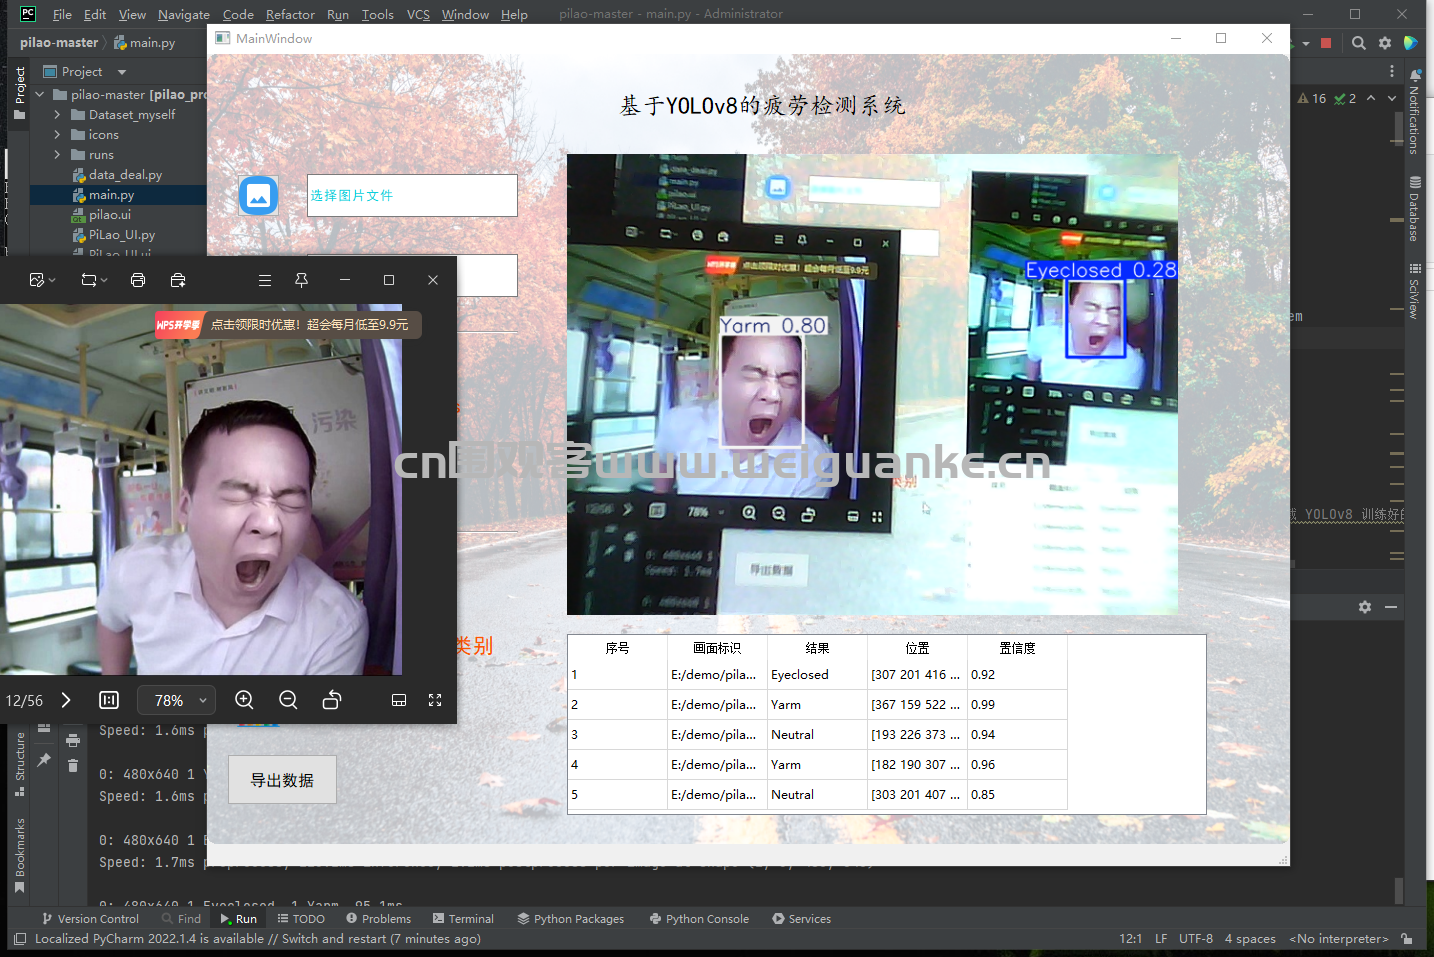Go to next image in viewer
Image resolution: width=1434 pixels, height=957 pixels.
[x=66, y=700]
